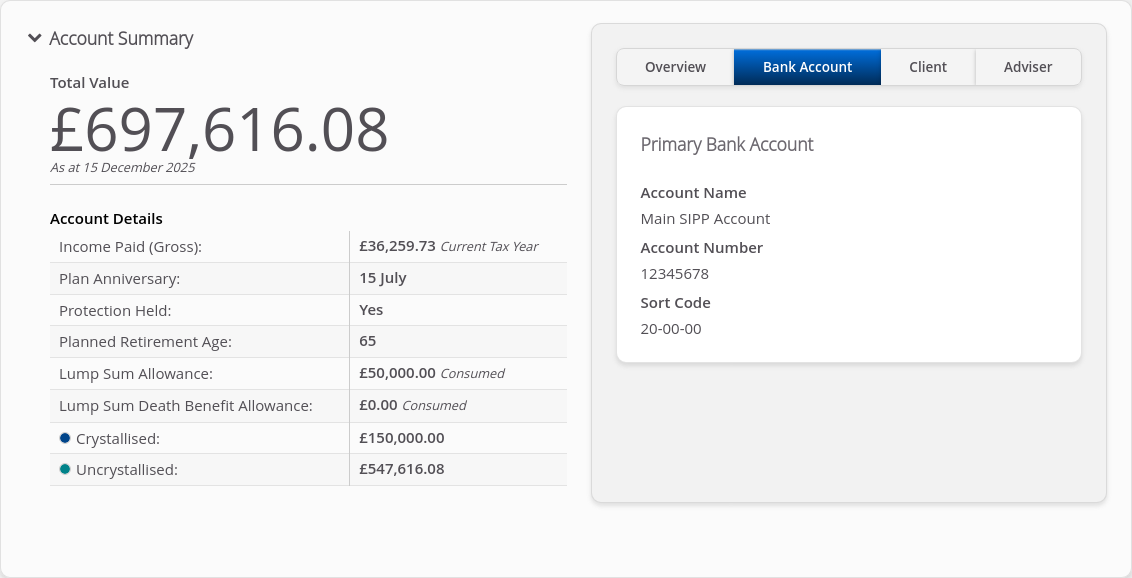Click the Uncrystallised row label
This screenshot has width=1132, height=578.
126,470
